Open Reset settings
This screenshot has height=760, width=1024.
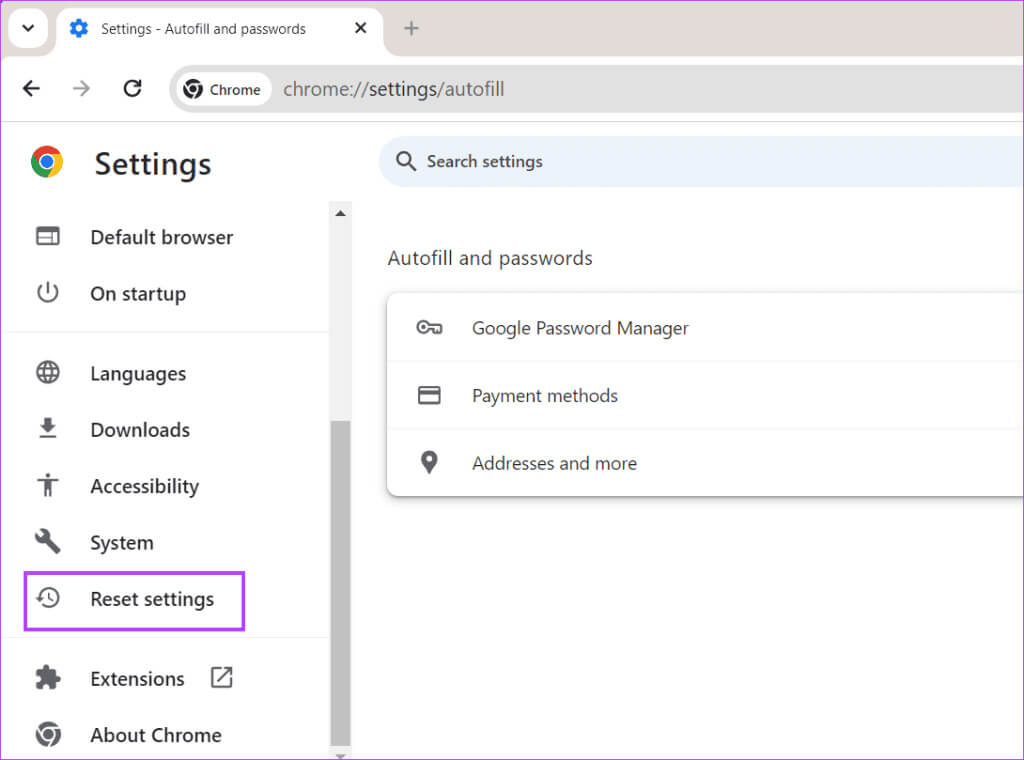pyautogui.click(x=134, y=601)
